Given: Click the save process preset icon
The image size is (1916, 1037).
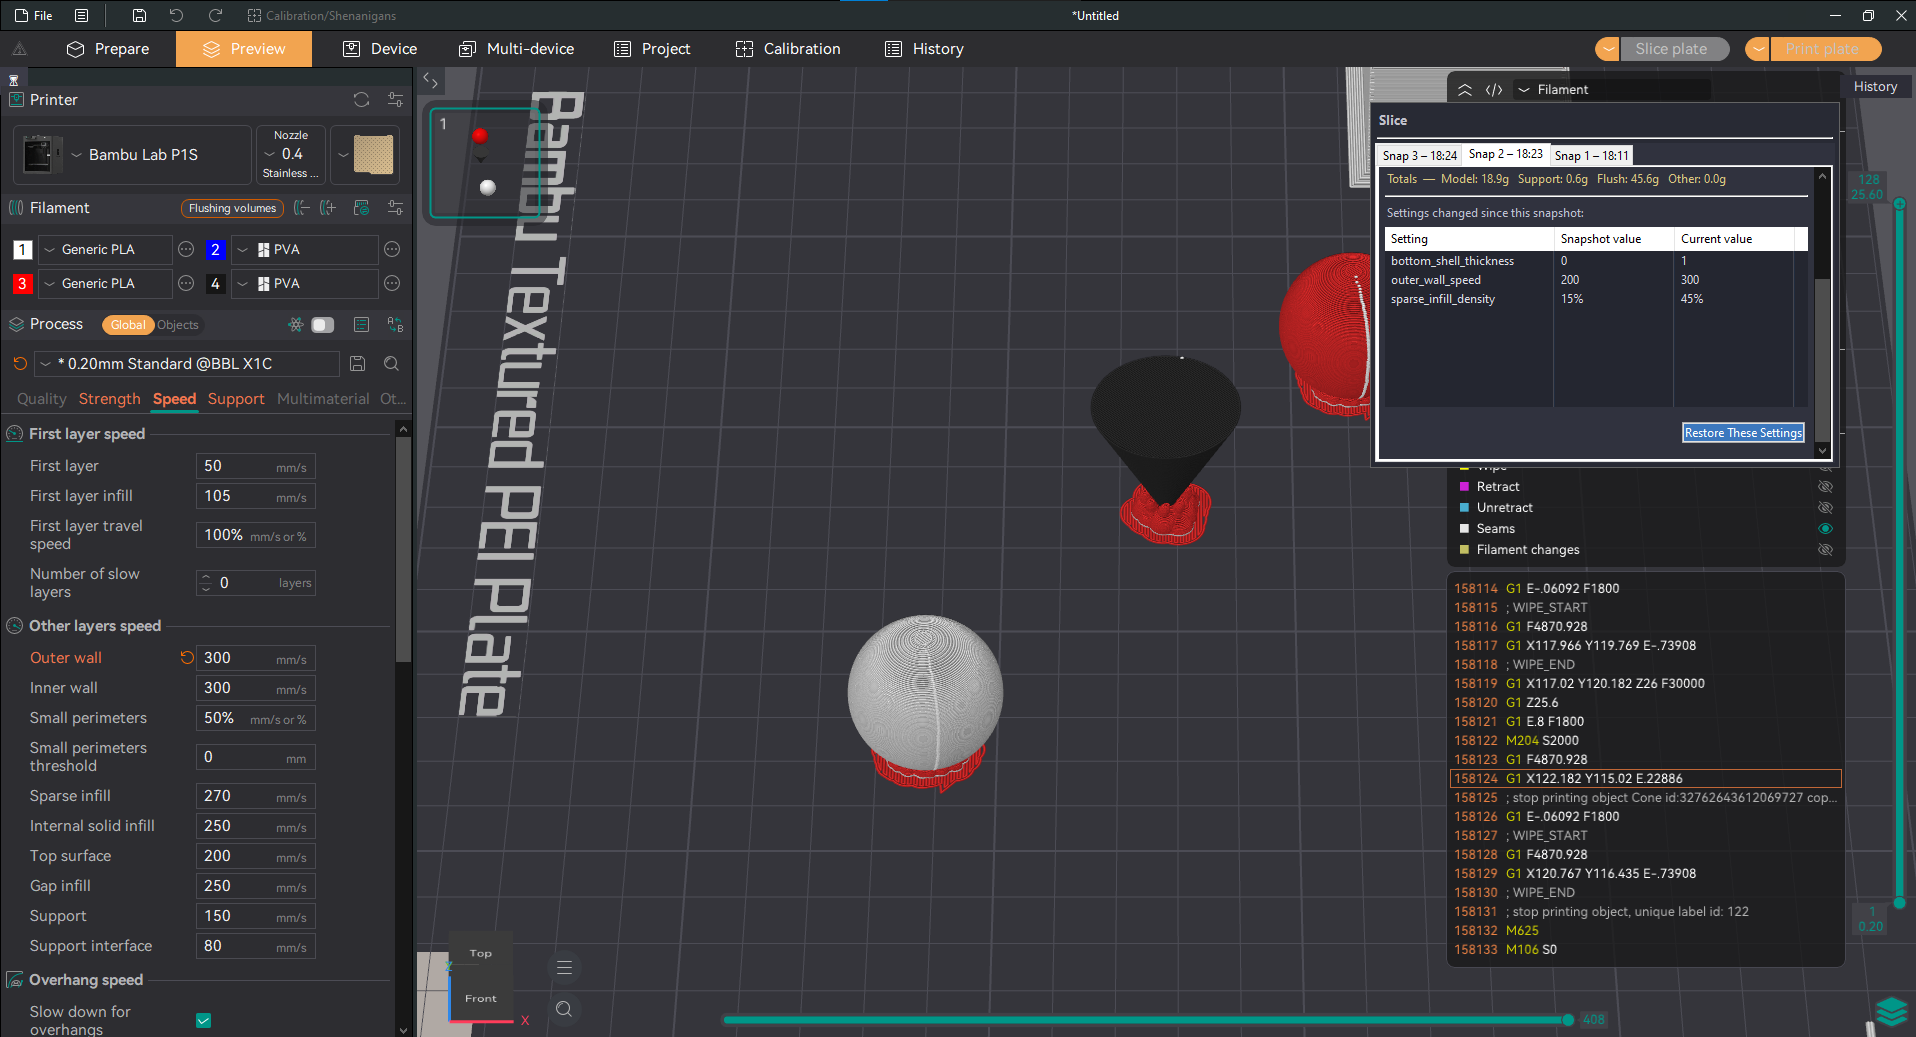Looking at the screenshot, I should 358,364.
